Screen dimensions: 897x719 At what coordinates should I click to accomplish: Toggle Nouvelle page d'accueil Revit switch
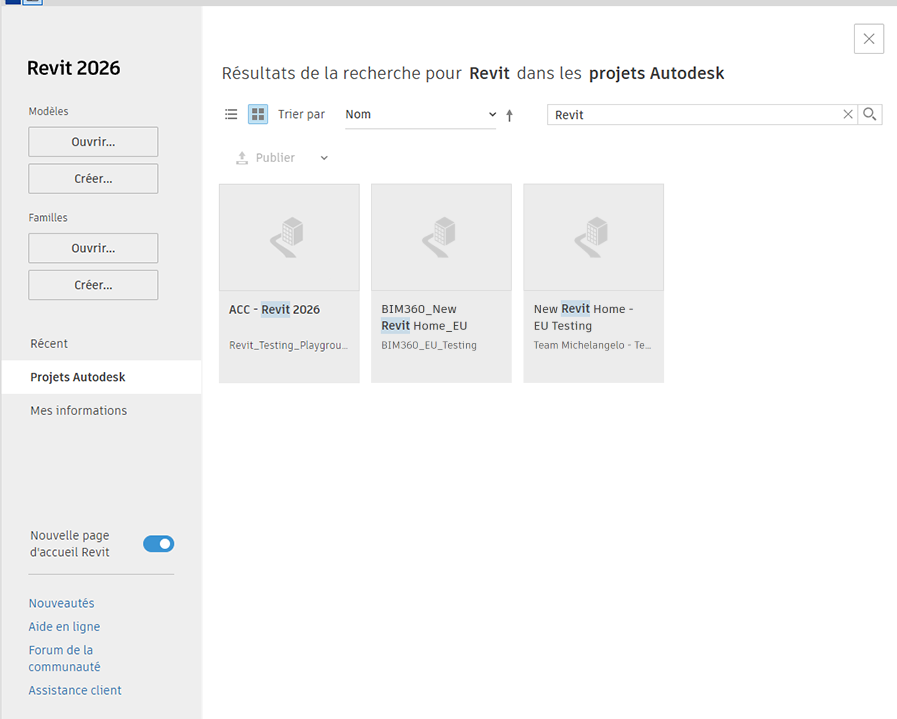coord(158,544)
